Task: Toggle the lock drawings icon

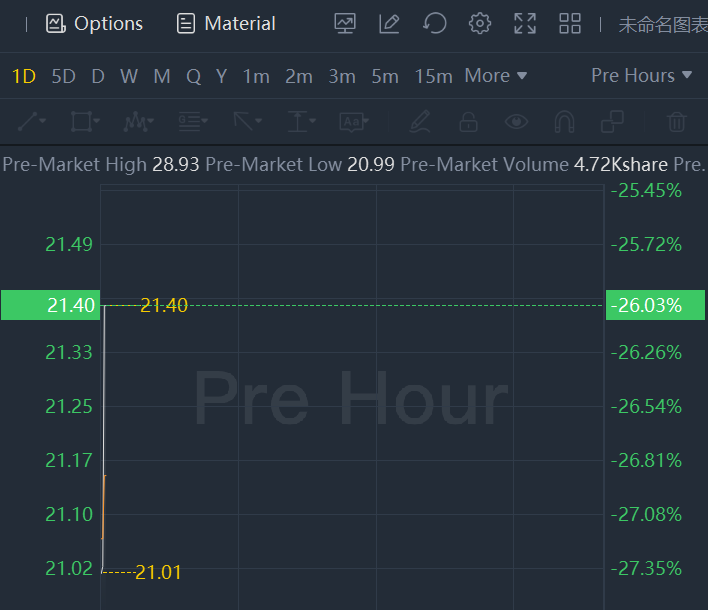Action: [468, 122]
